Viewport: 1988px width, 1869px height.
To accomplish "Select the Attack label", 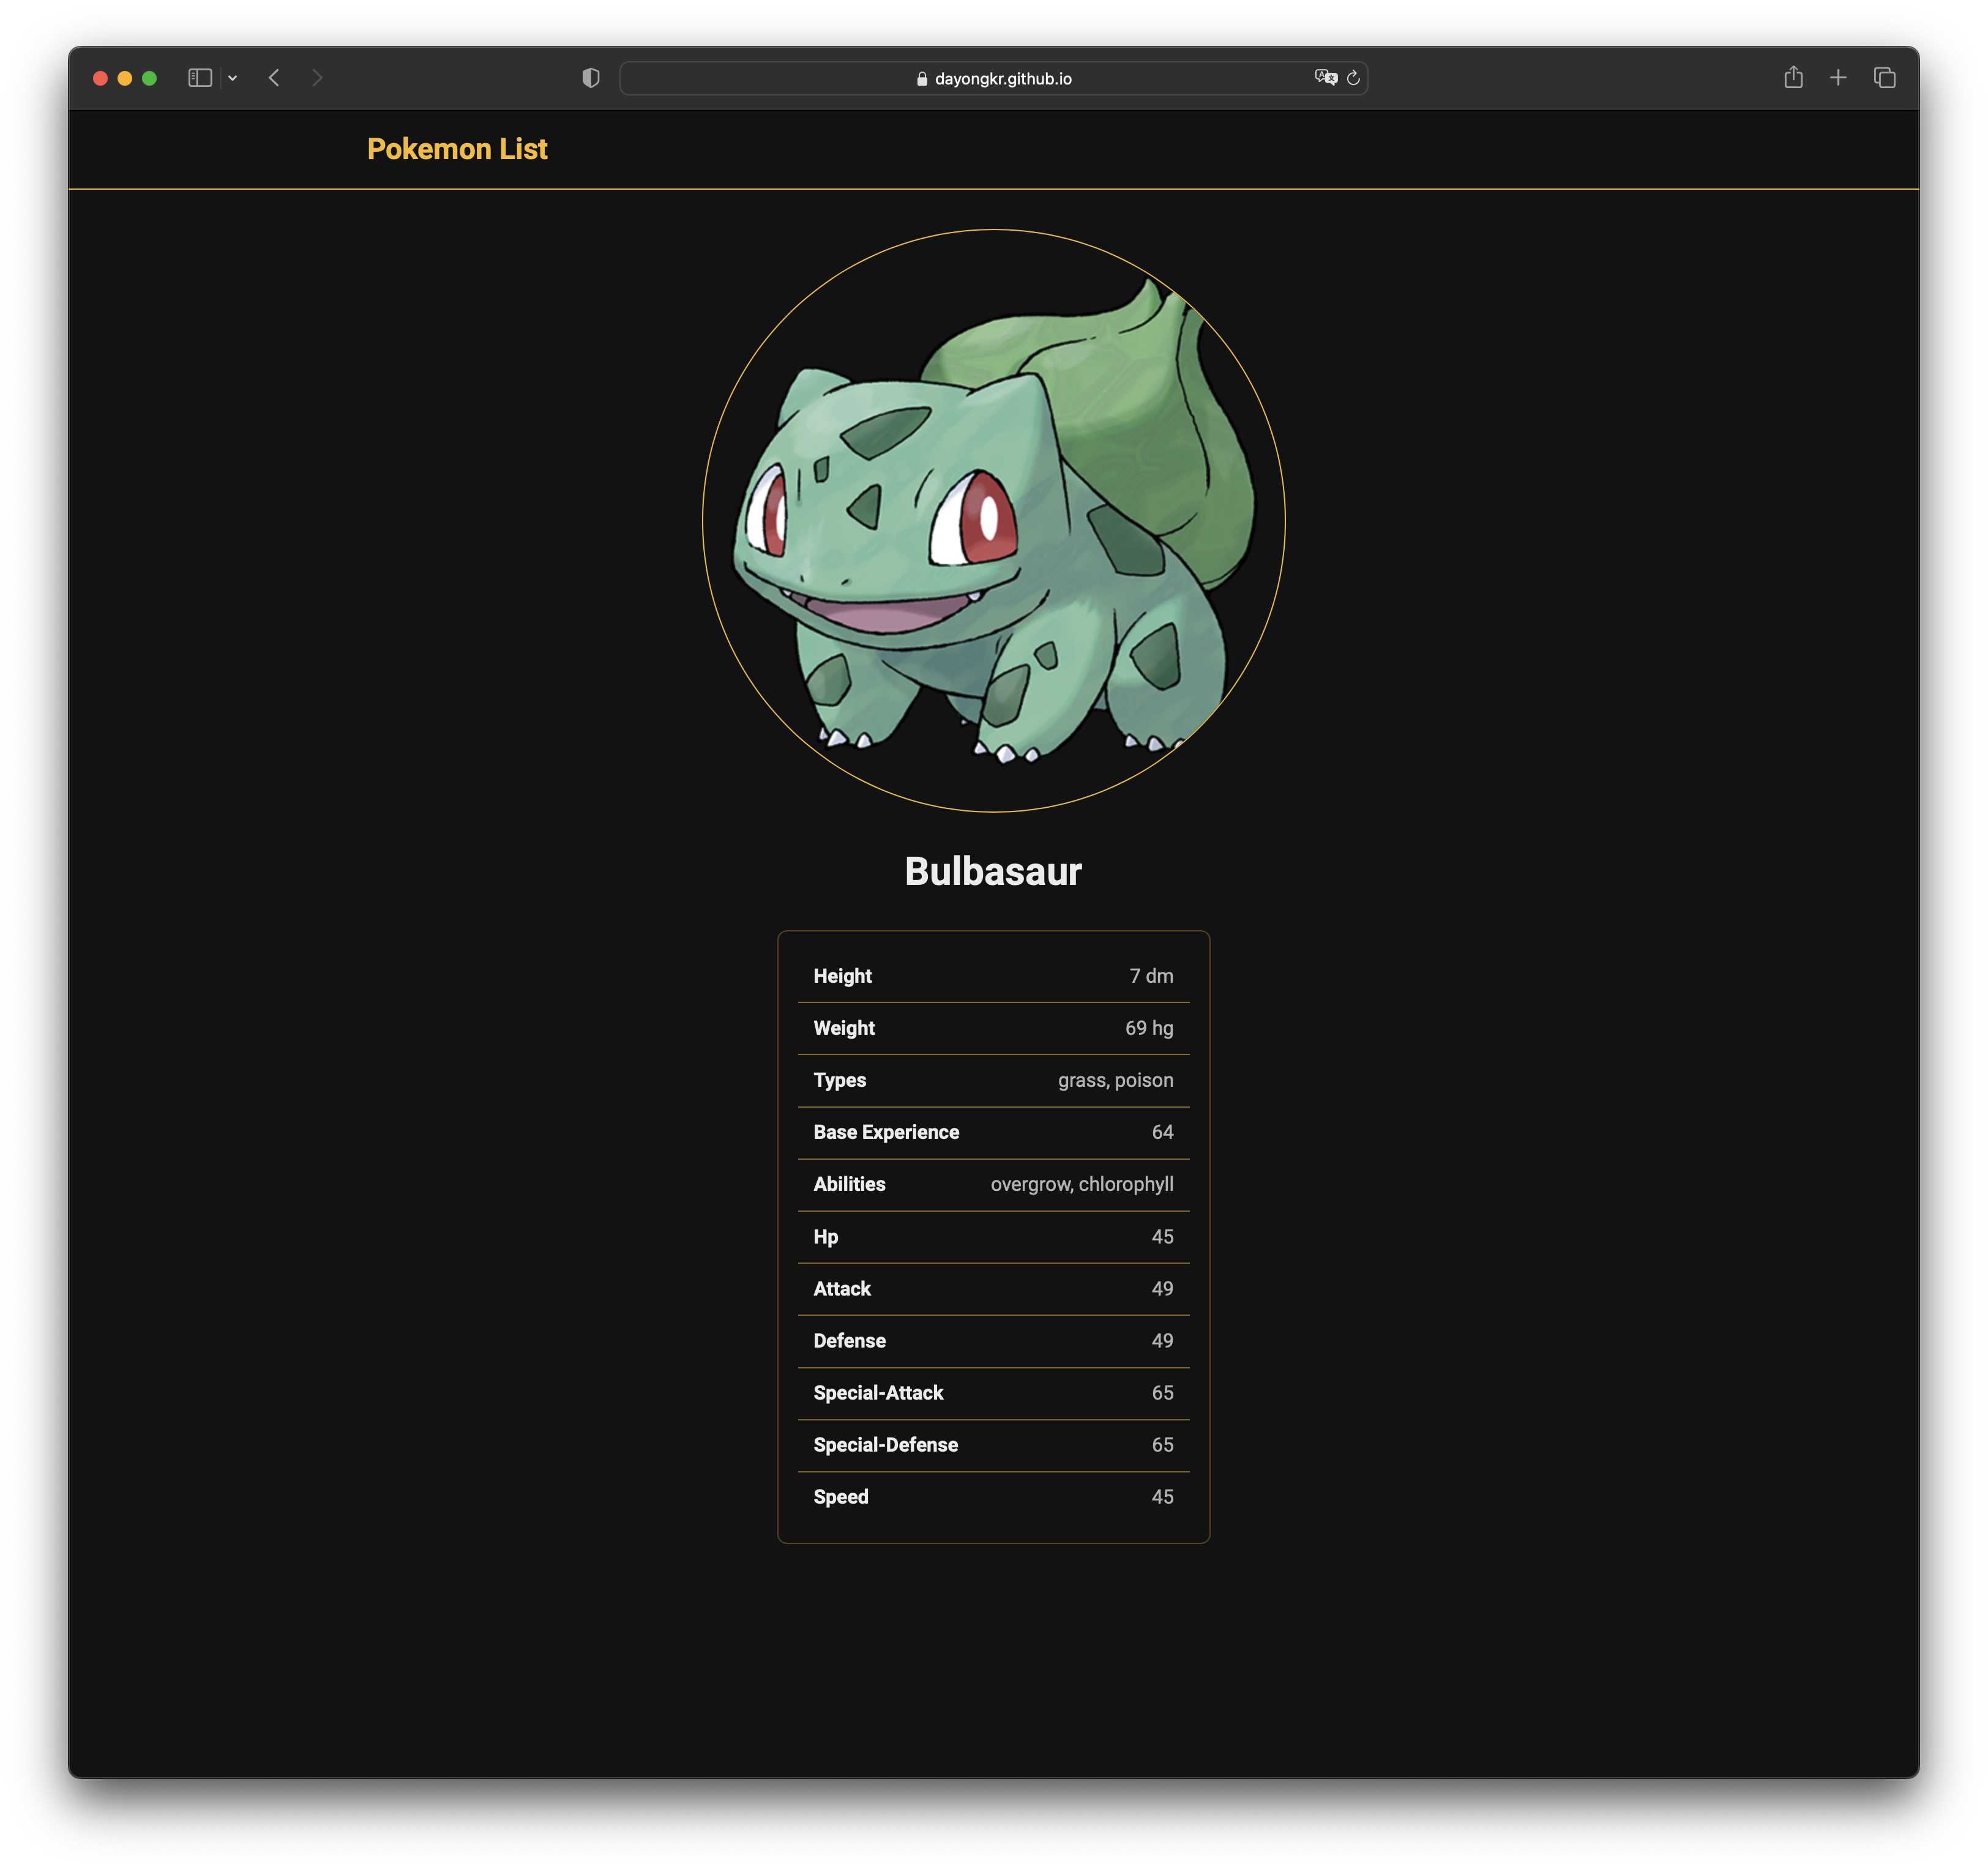I will tap(842, 1289).
